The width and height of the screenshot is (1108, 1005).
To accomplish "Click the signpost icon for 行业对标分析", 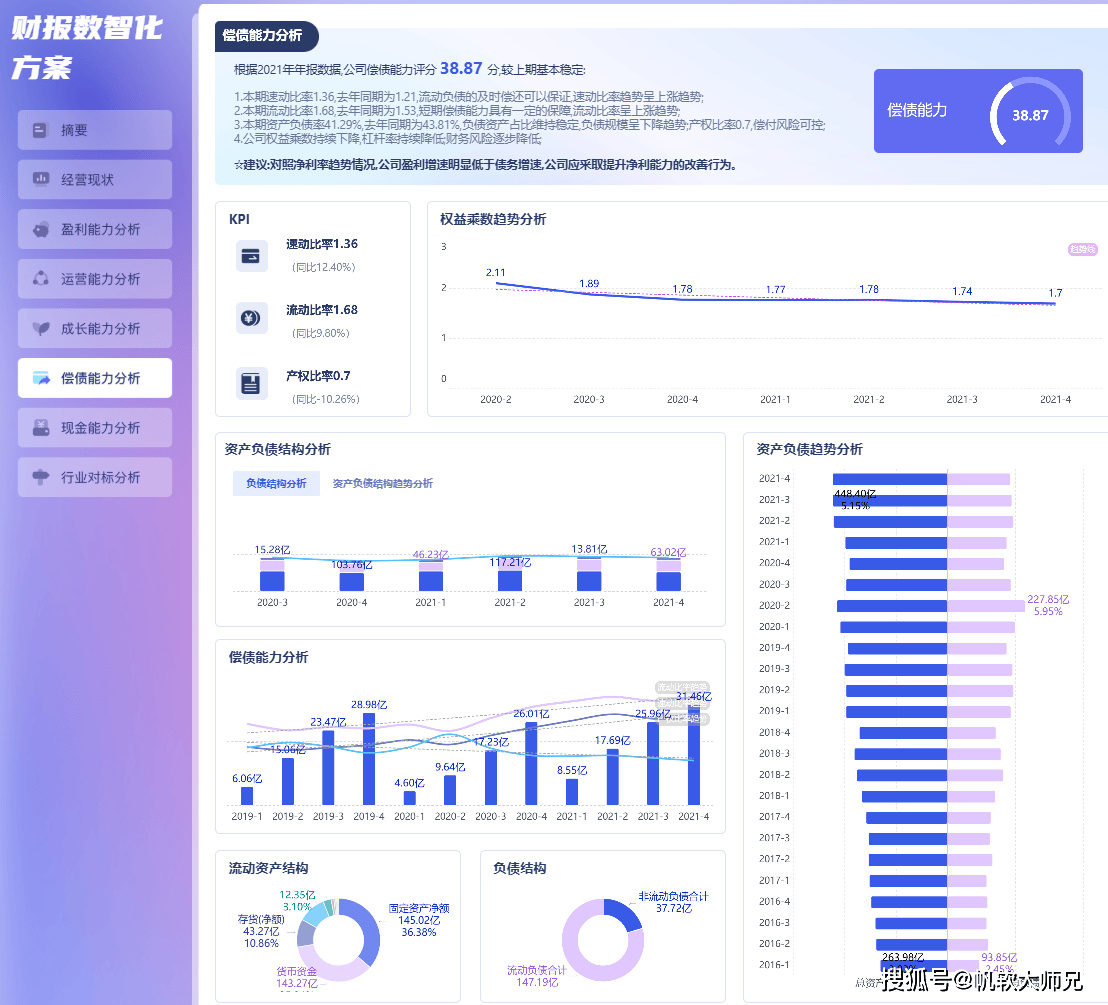I will (41, 477).
